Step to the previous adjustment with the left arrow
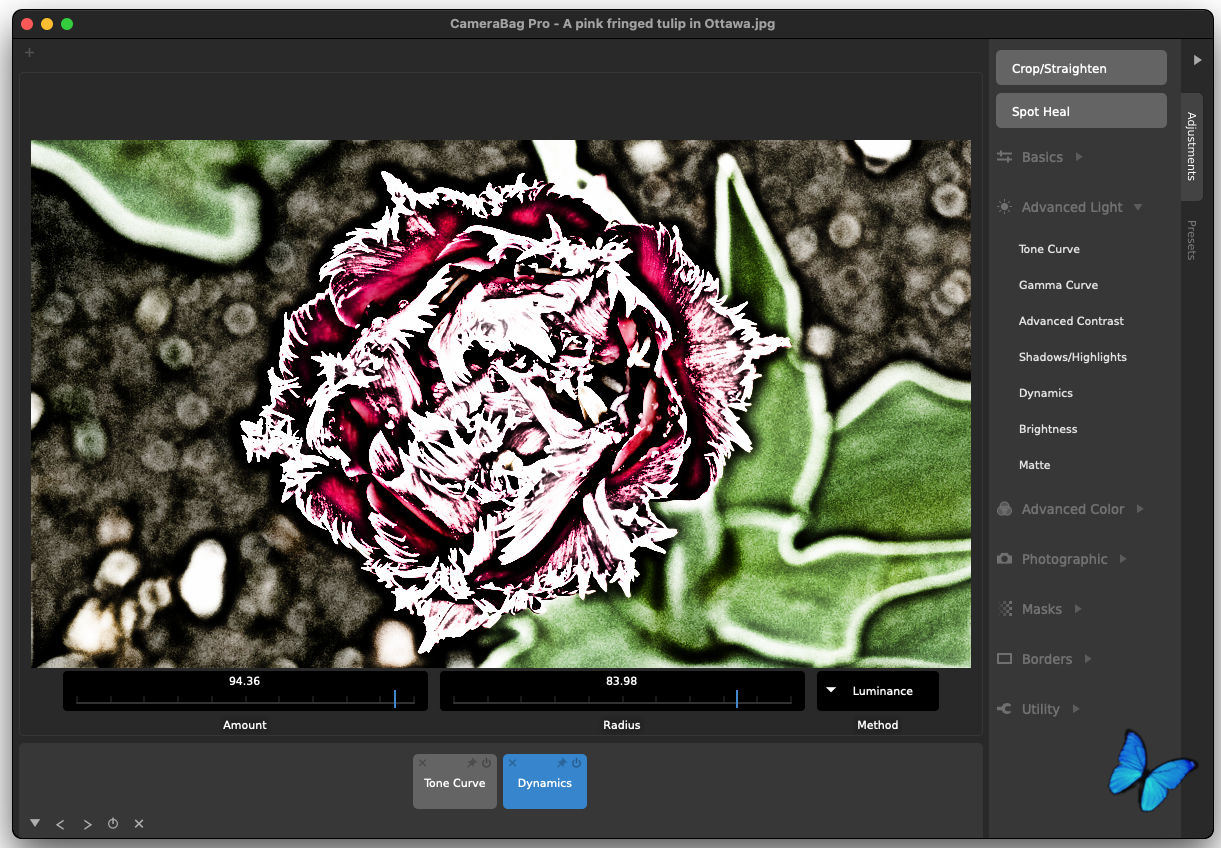 coord(60,824)
